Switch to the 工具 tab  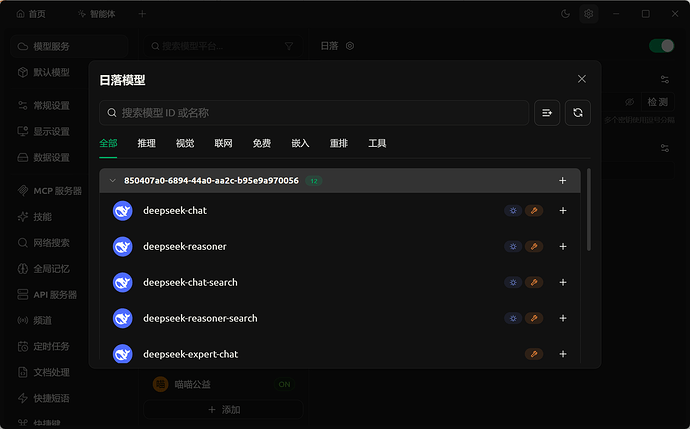point(377,143)
